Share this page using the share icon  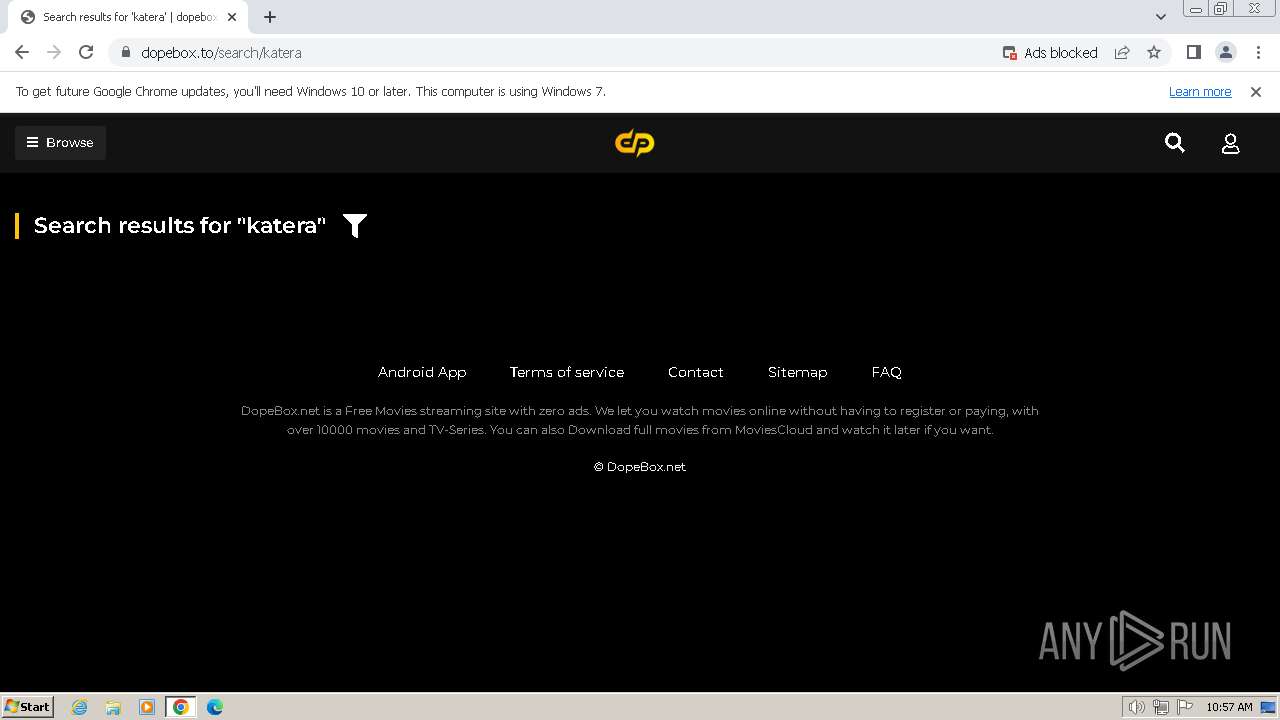point(1122,53)
